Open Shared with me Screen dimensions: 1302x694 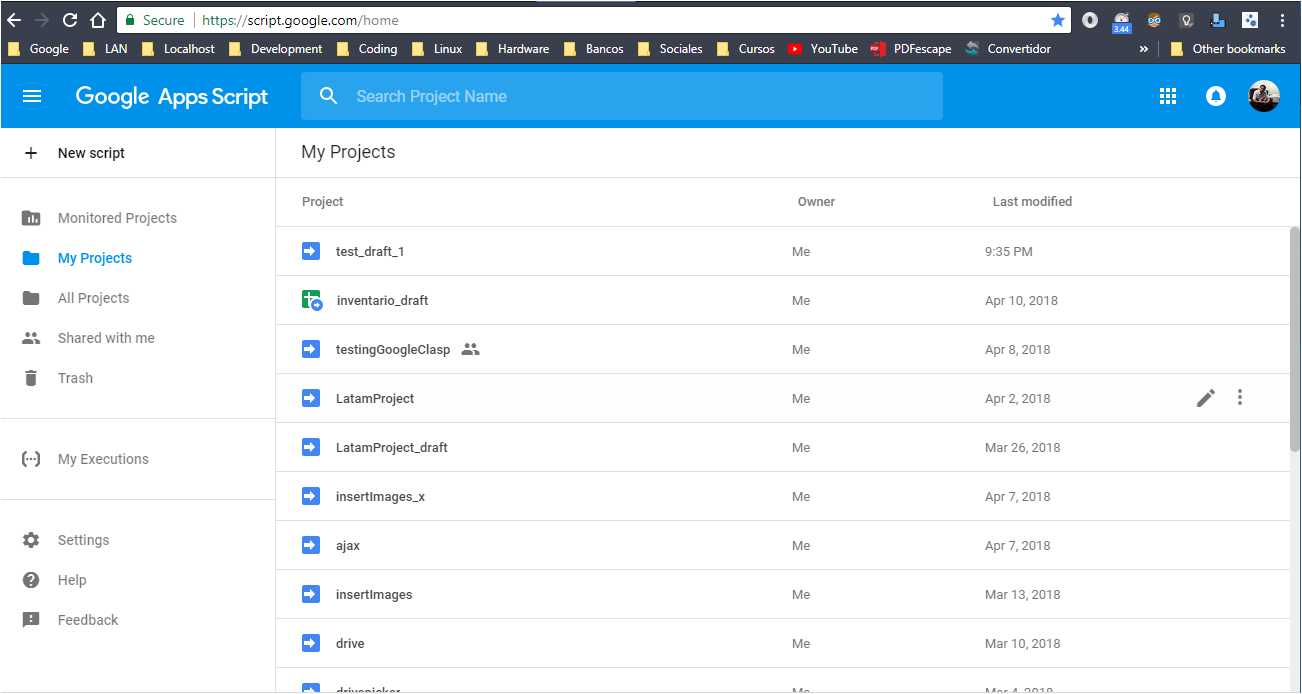tap(106, 338)
